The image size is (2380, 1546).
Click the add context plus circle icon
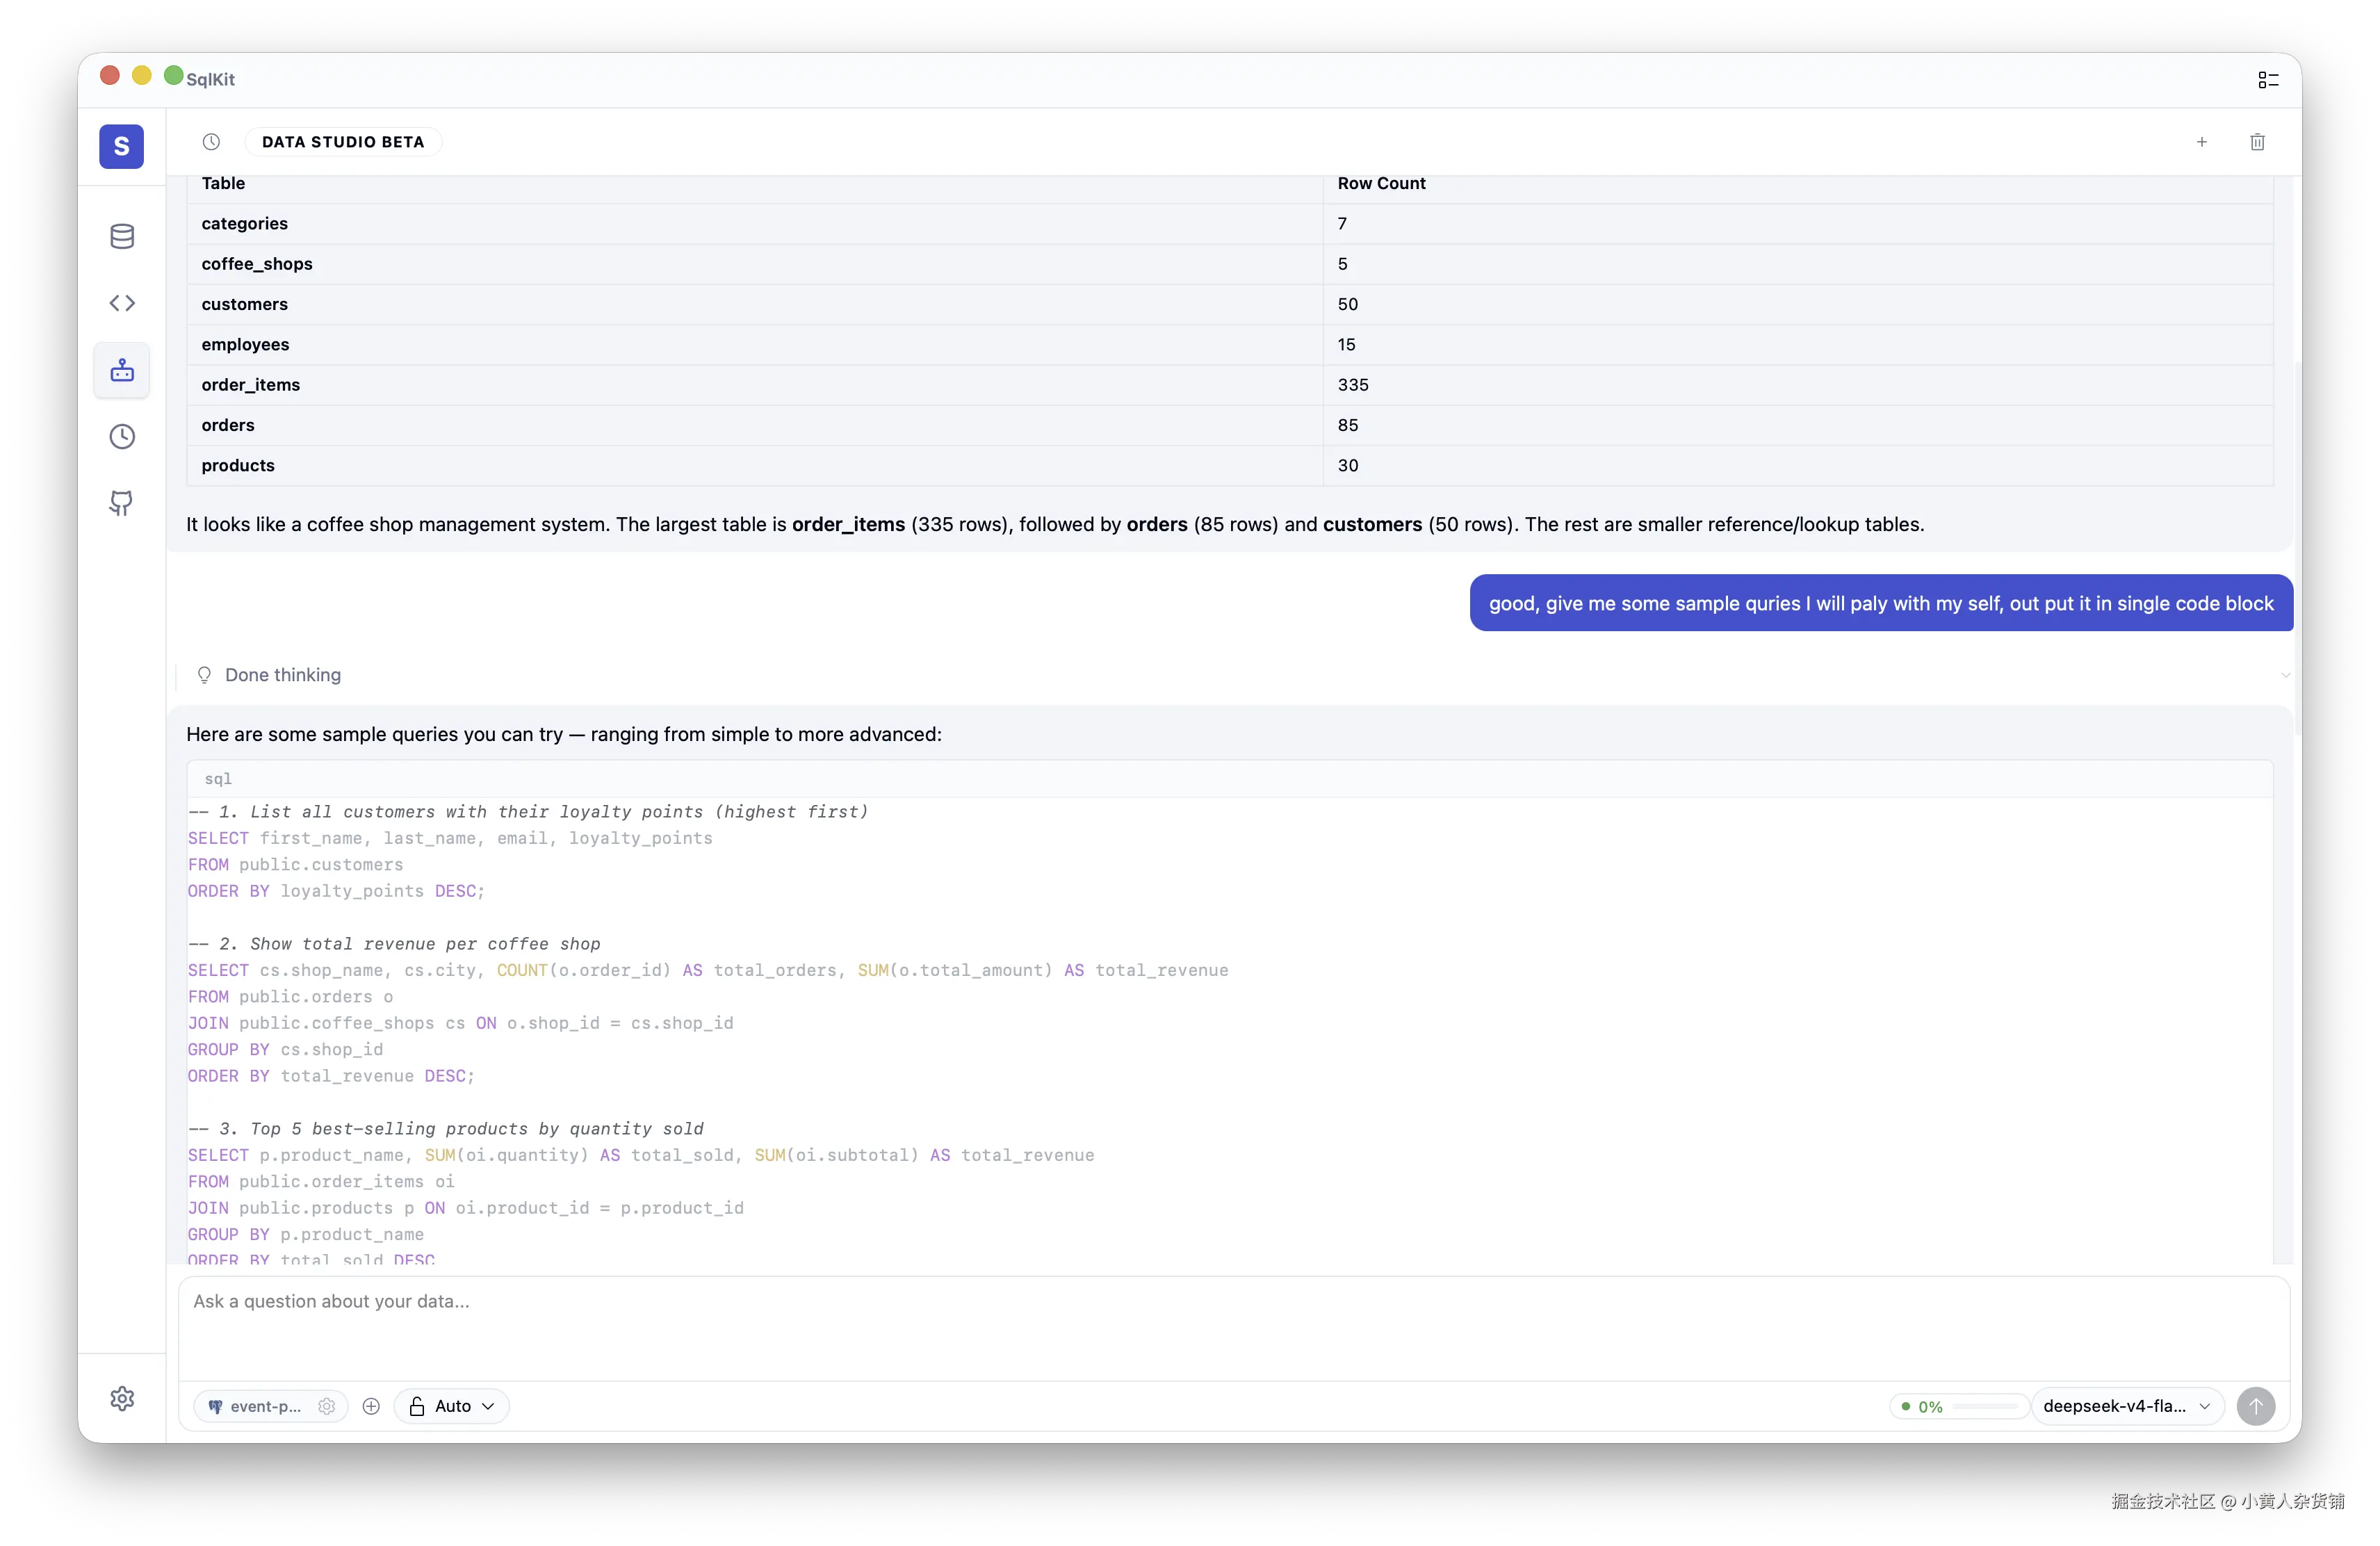371,1406
